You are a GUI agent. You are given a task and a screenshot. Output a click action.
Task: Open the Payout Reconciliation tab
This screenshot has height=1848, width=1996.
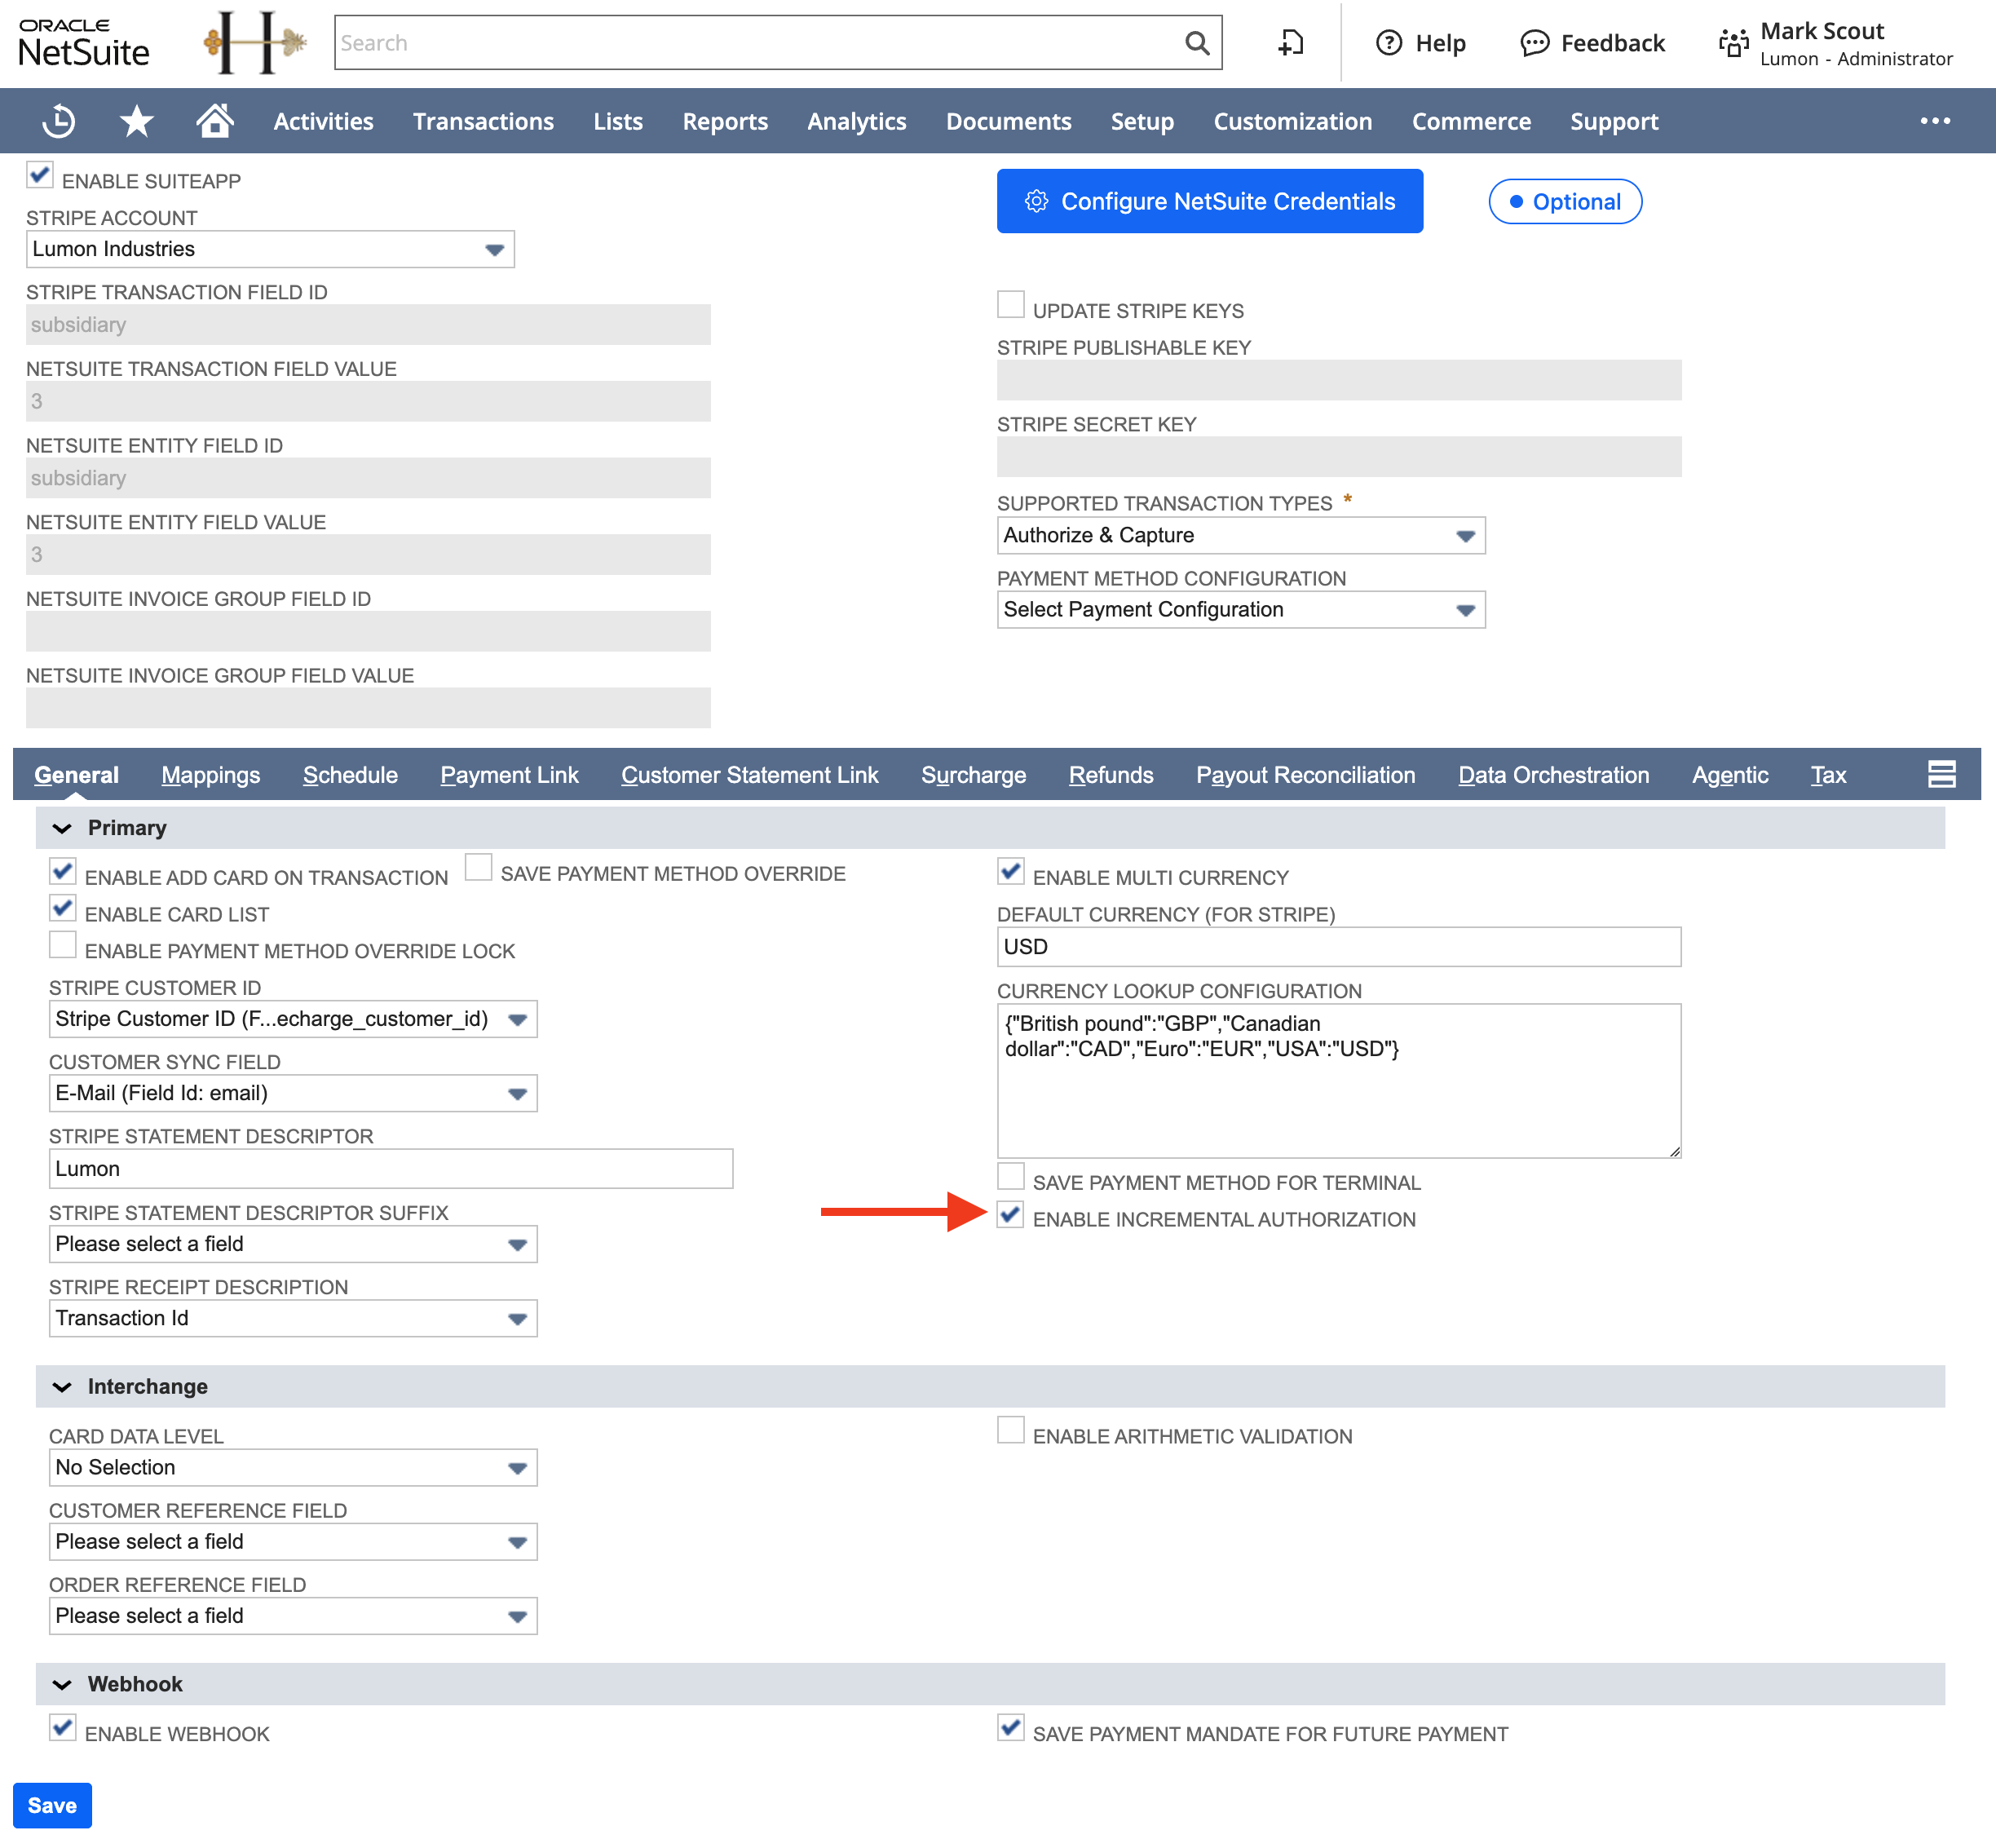tap(1306, 775)
